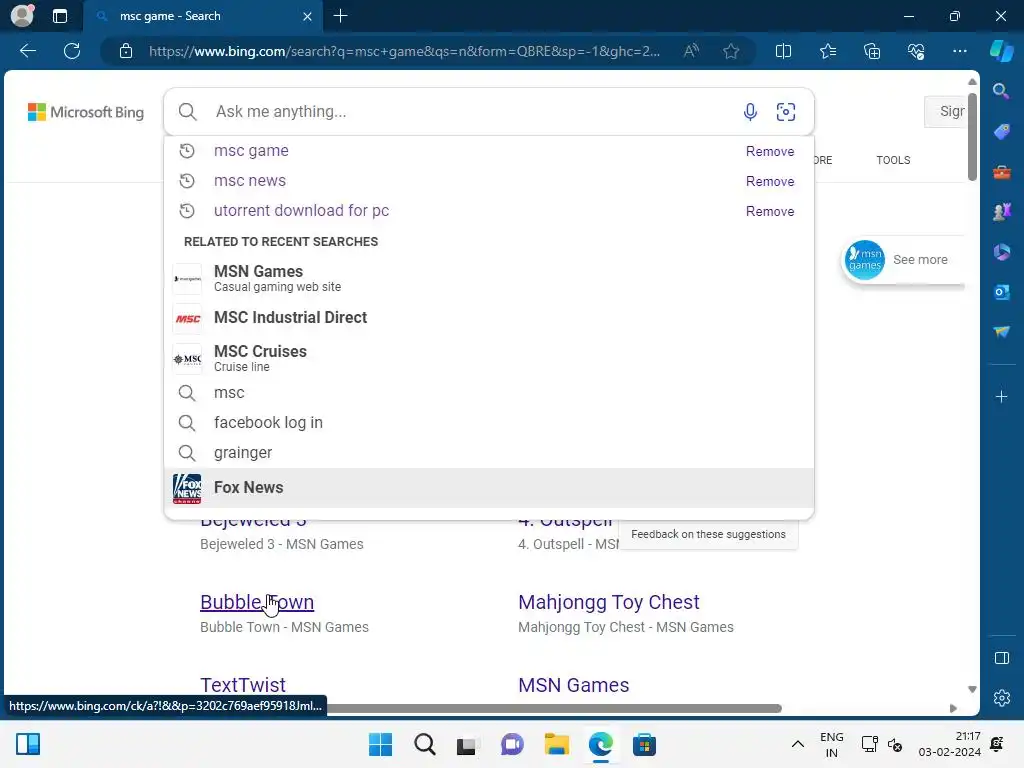Close the 'msc game - Search' tab
1024x768 pixels.
point(307,16)
